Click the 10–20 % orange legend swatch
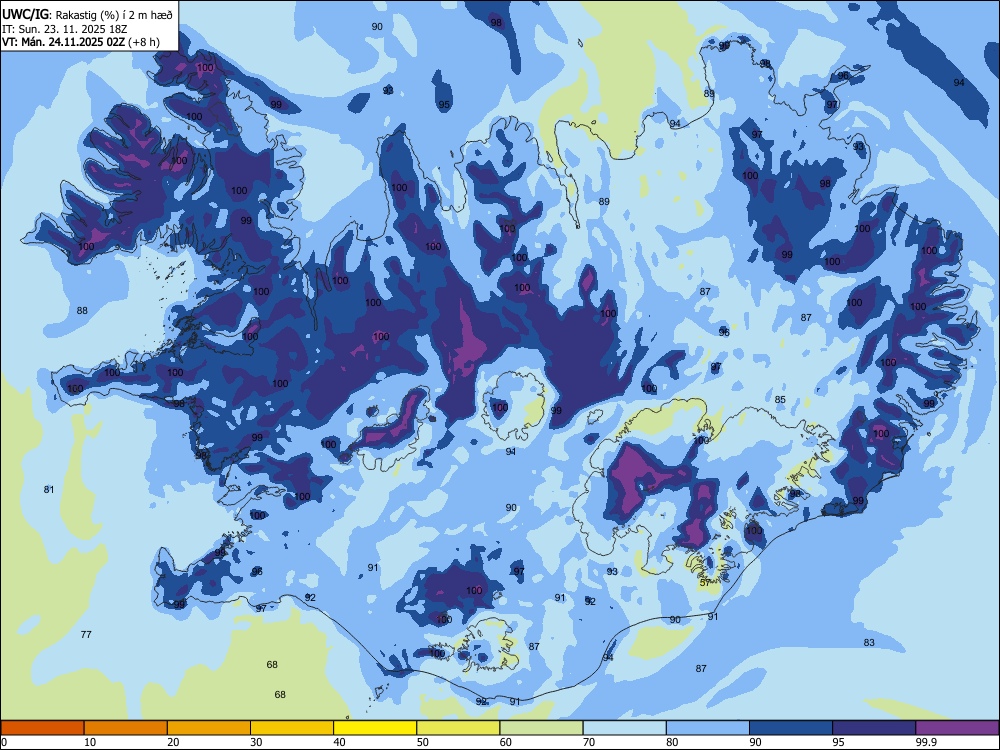The image size is (1000, 750). pyautogui.click(x=126, y=728)
